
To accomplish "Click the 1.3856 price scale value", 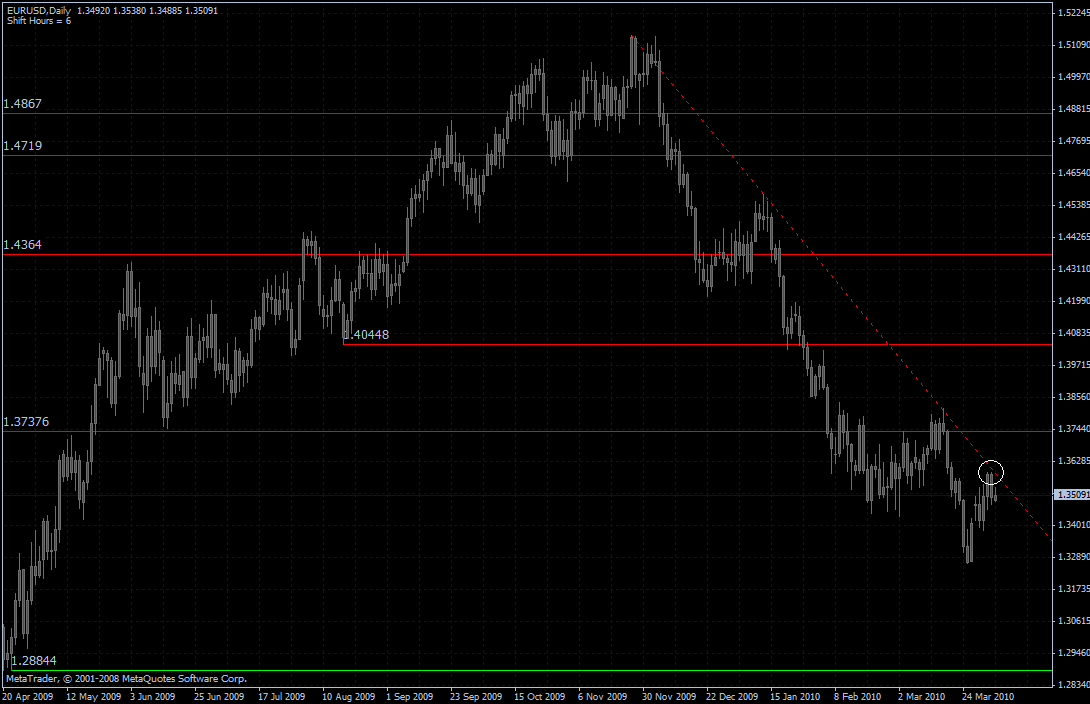I will coord(1073,396).
